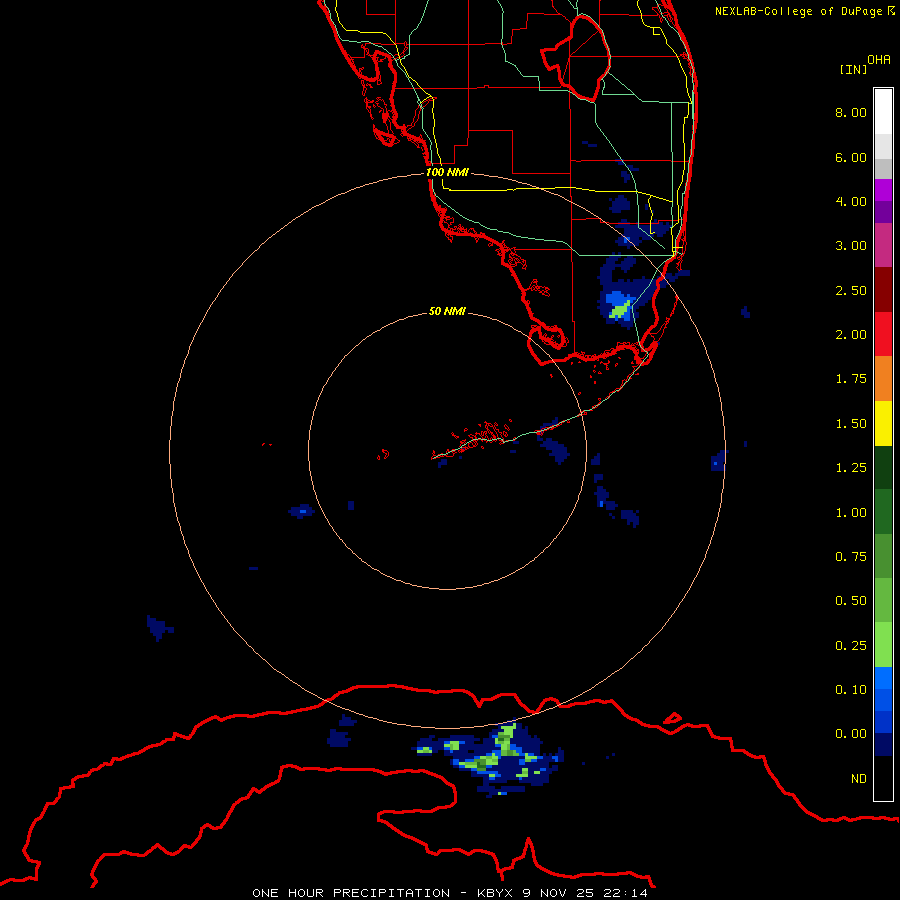Pick the orange legend swatch
The height and width of the screenshot is (900, 900).
click(883, 379)
